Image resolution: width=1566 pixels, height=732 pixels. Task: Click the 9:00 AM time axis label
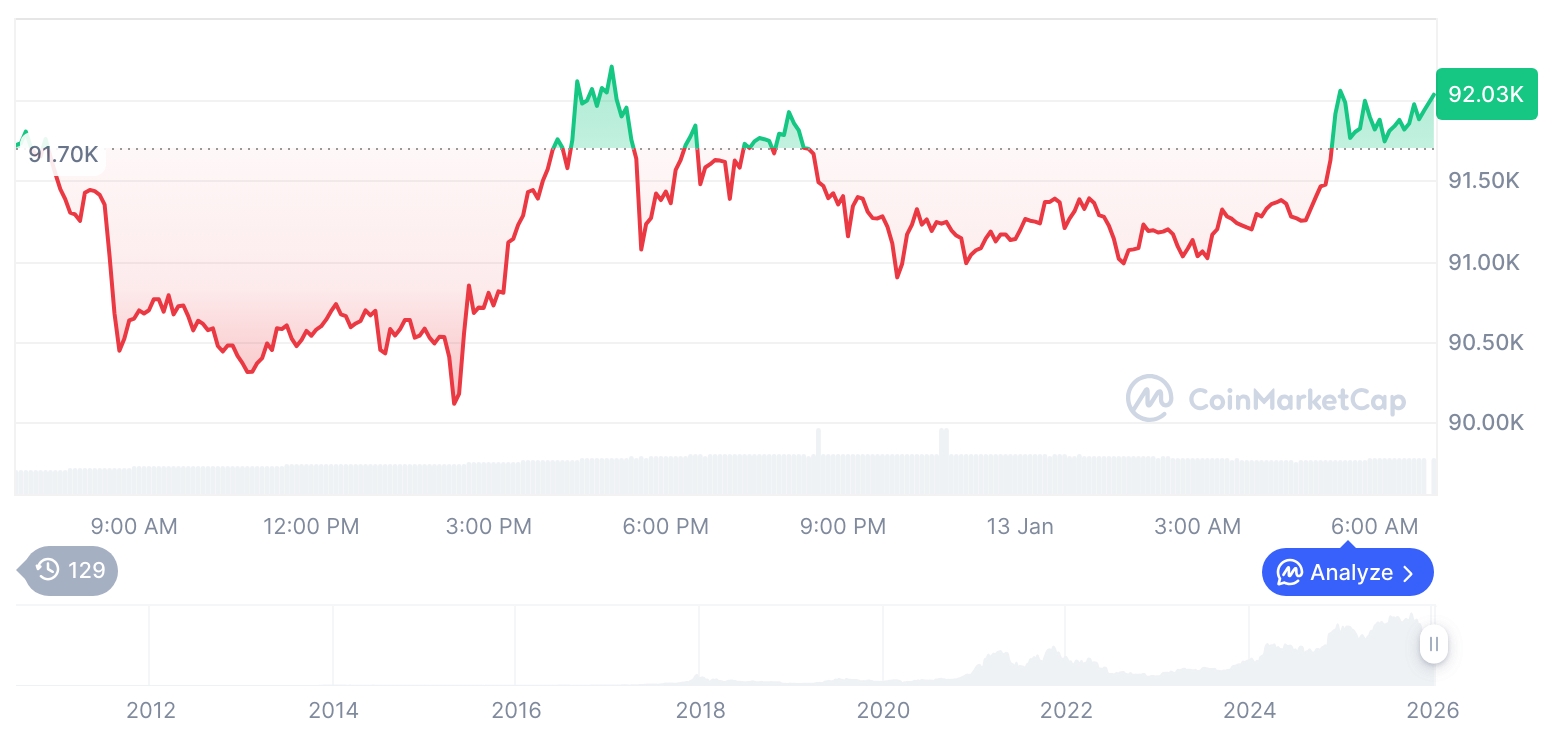(x=134, y=526)
